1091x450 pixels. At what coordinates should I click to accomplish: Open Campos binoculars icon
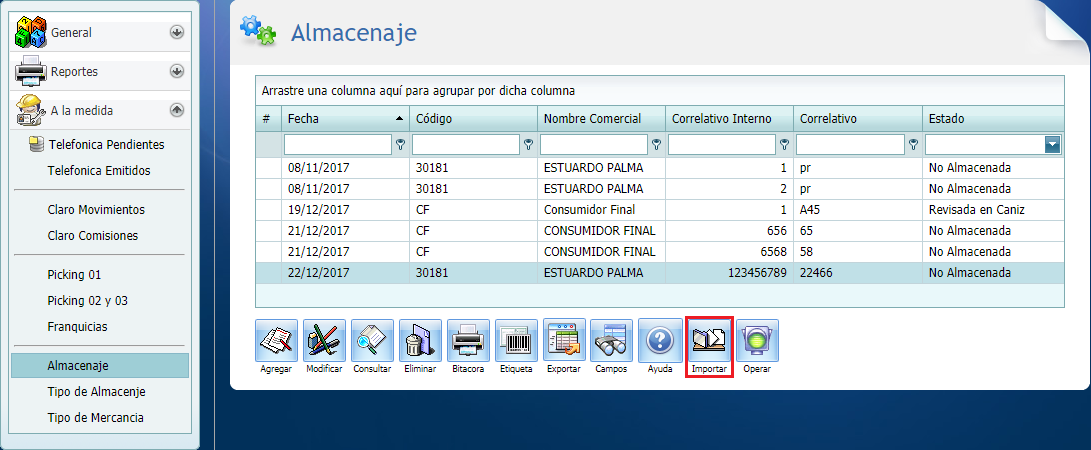pos(612,341)
